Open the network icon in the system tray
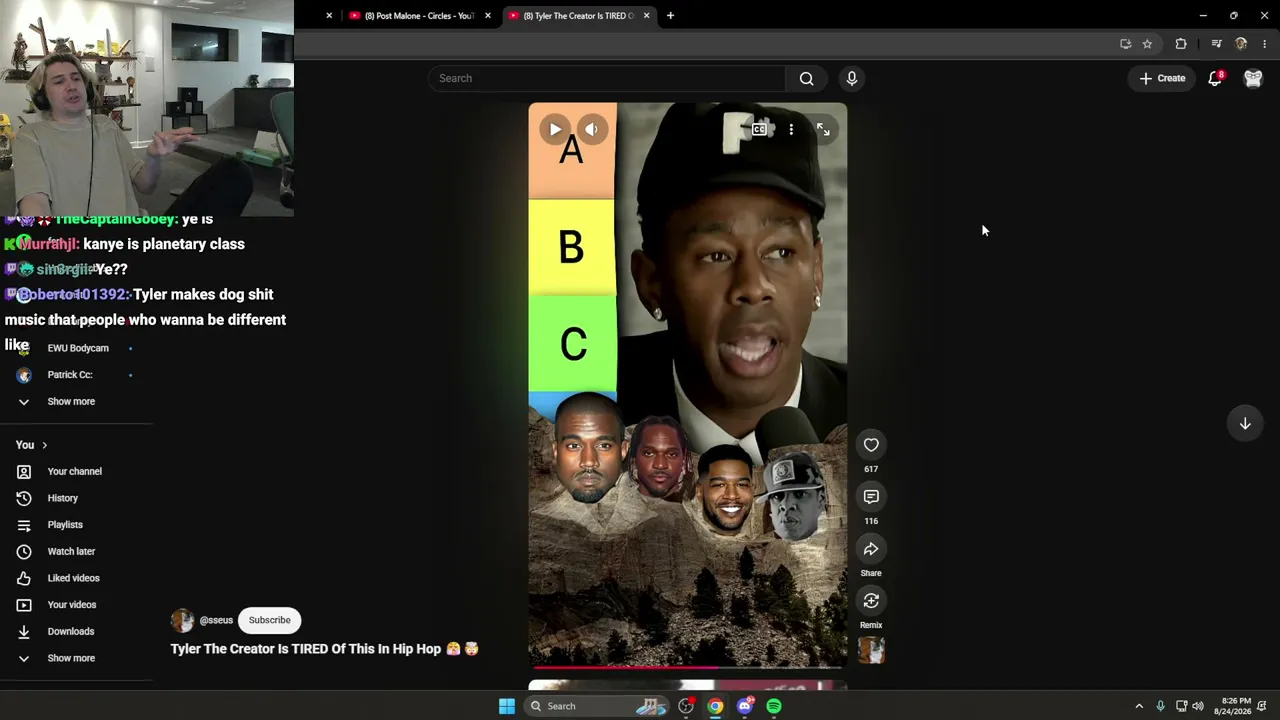The width and height of the screenshot is (1280, 720). [1180, 706]
